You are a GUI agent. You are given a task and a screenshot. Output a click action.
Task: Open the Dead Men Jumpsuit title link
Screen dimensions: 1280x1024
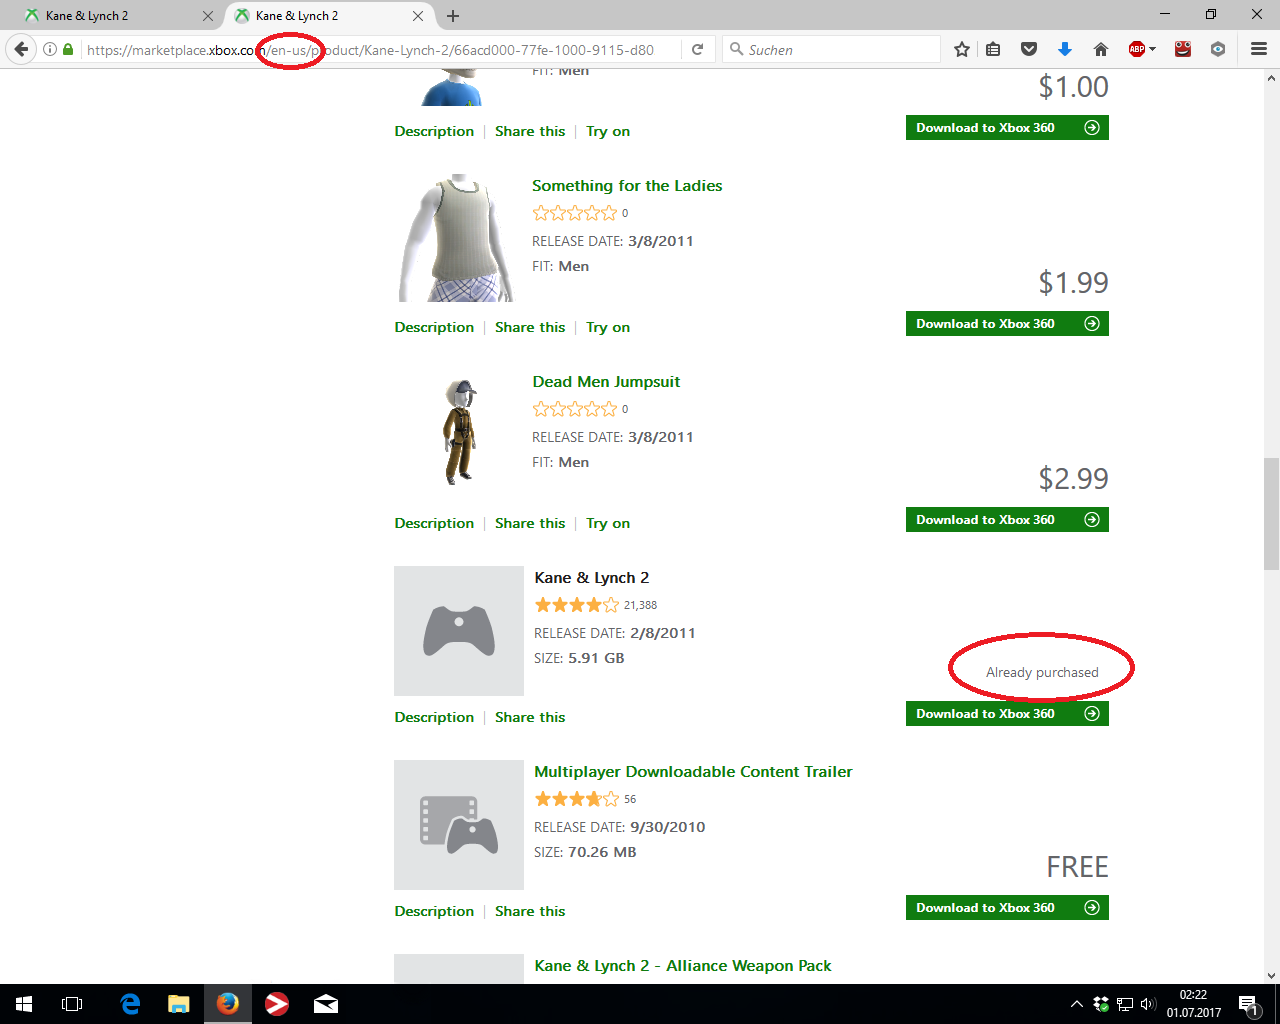tap(606, 382)
